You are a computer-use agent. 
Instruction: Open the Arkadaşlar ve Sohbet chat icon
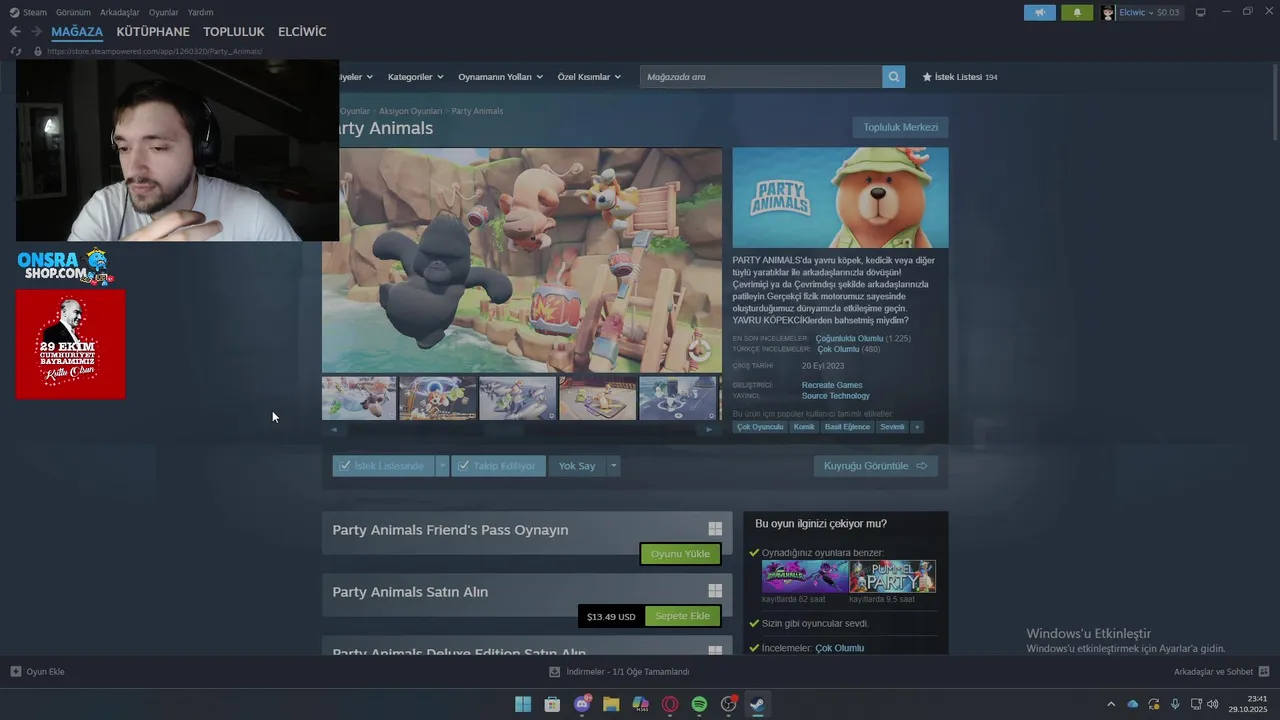tap(1264, 672)
